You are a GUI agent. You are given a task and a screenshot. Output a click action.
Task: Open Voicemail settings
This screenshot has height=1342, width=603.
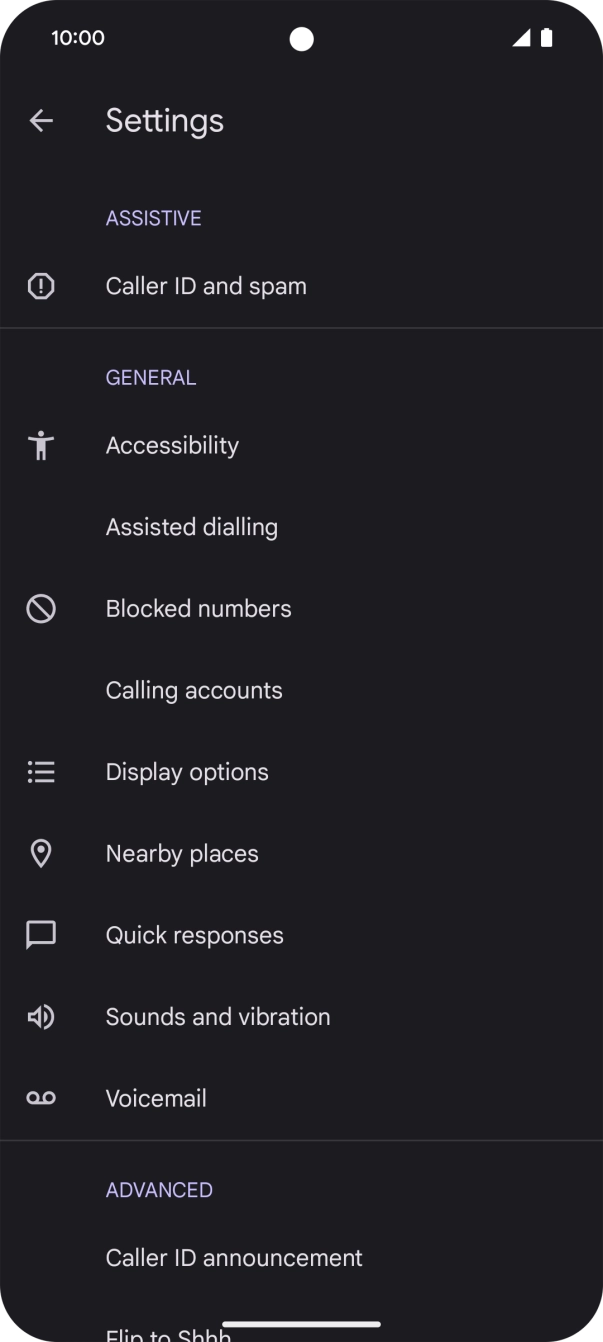(x=156, y=1098)
